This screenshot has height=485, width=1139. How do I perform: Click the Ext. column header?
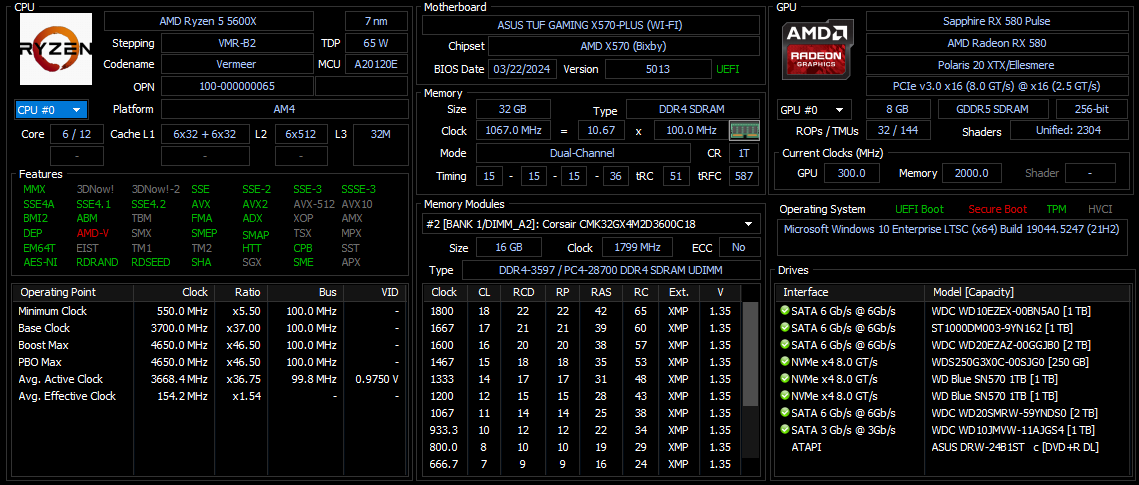tap(678, 292)
